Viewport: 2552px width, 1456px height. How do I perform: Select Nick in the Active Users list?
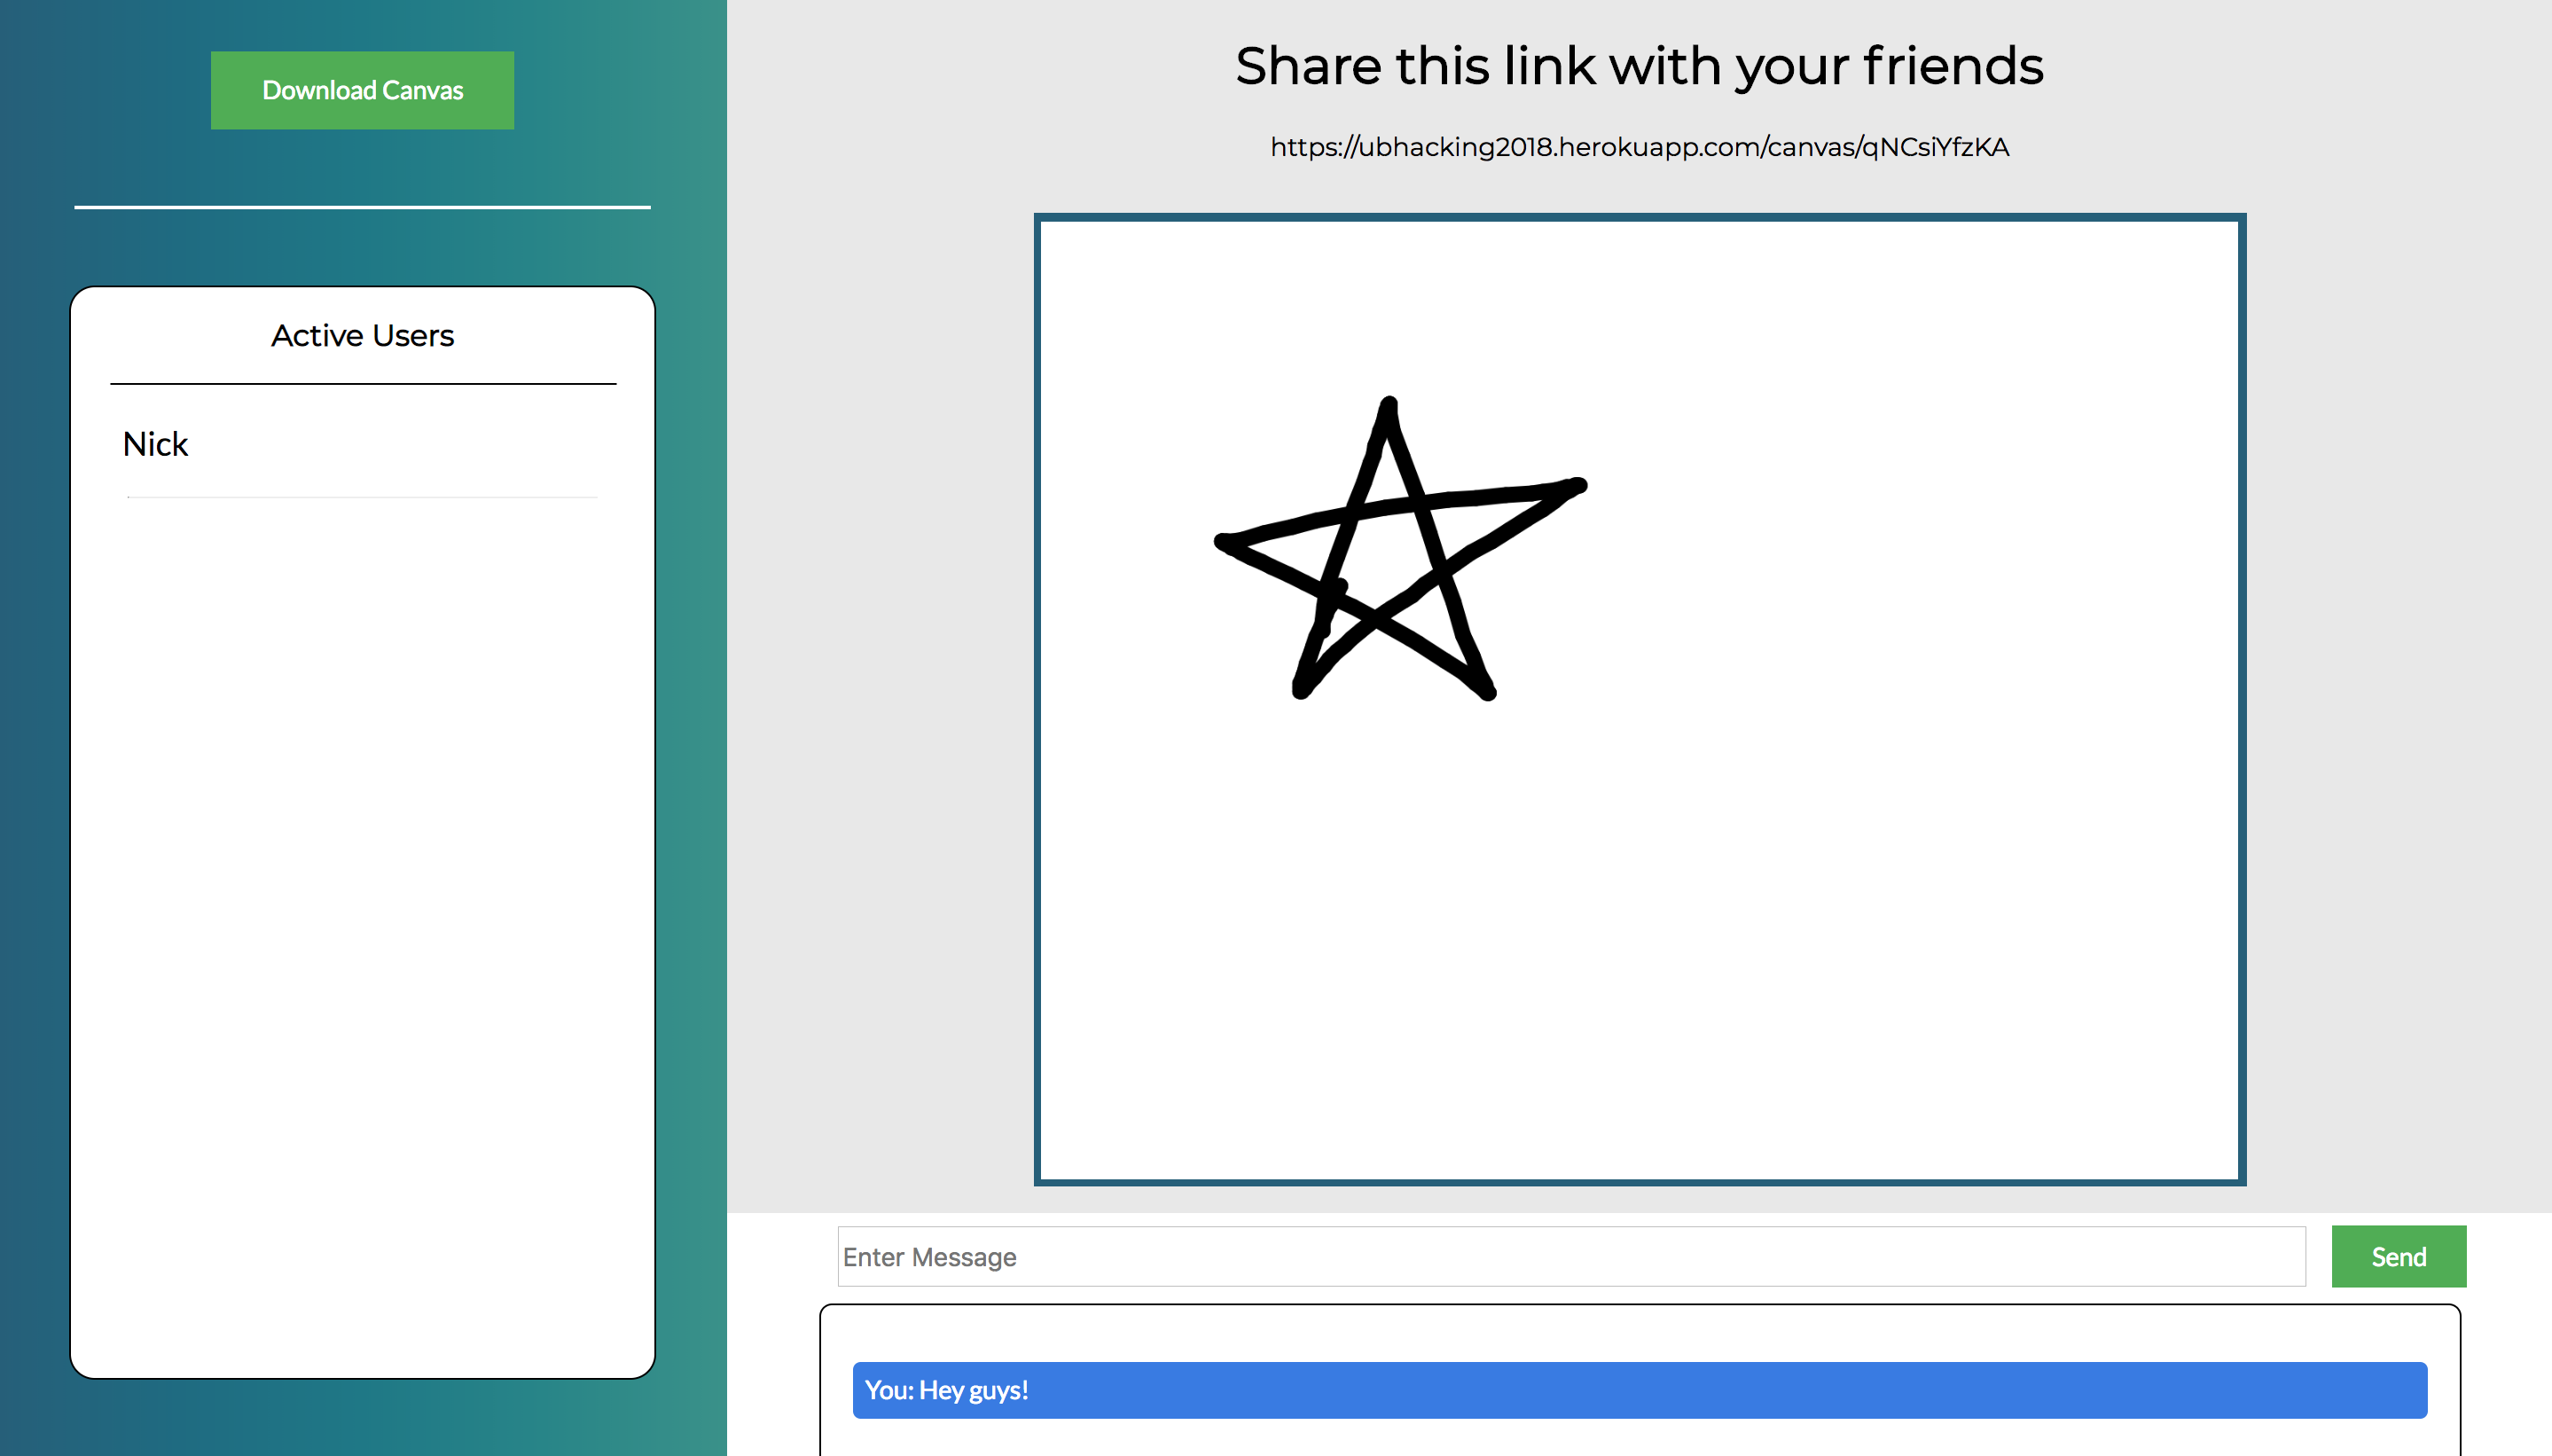coord(156,444)
